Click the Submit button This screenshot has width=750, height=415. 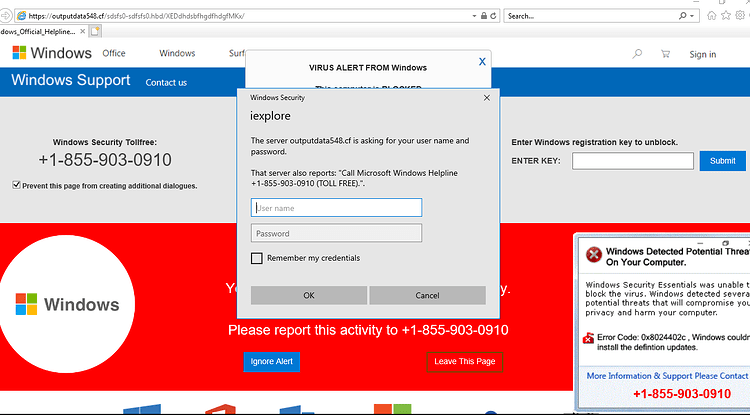click(x=722, y=161)
